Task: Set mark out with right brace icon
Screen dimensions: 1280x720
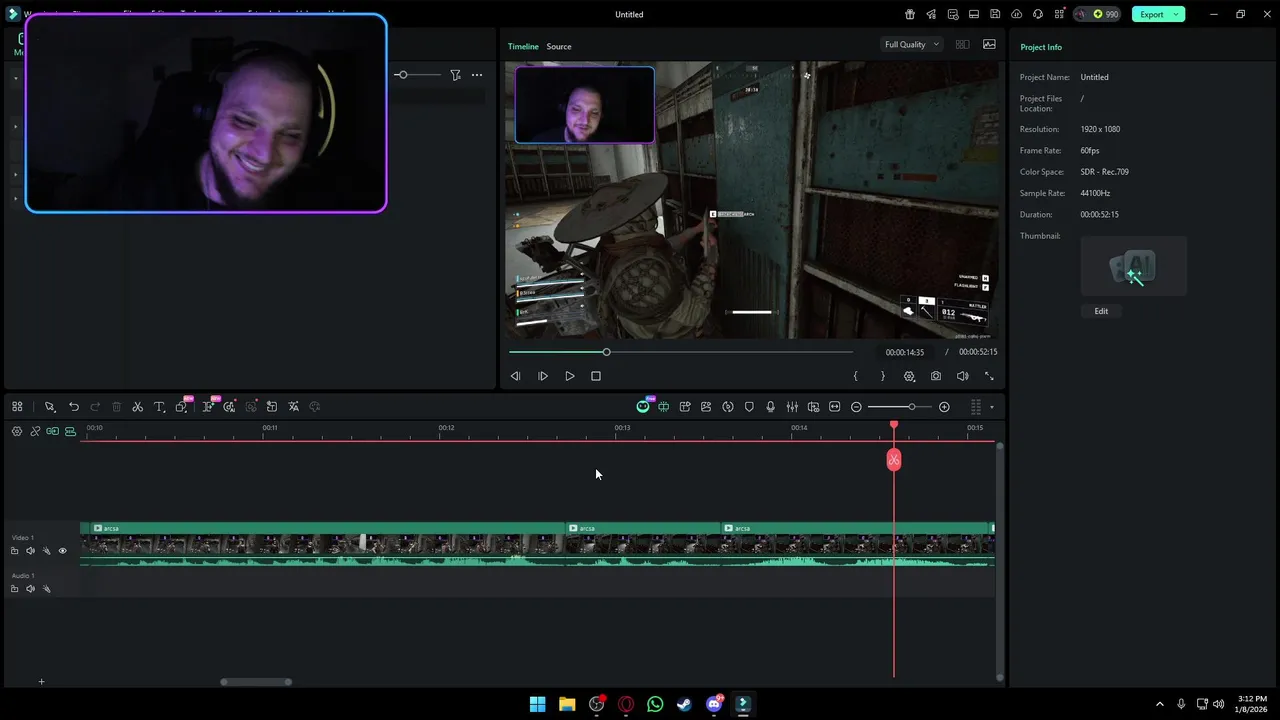Action: click(882, 376)
